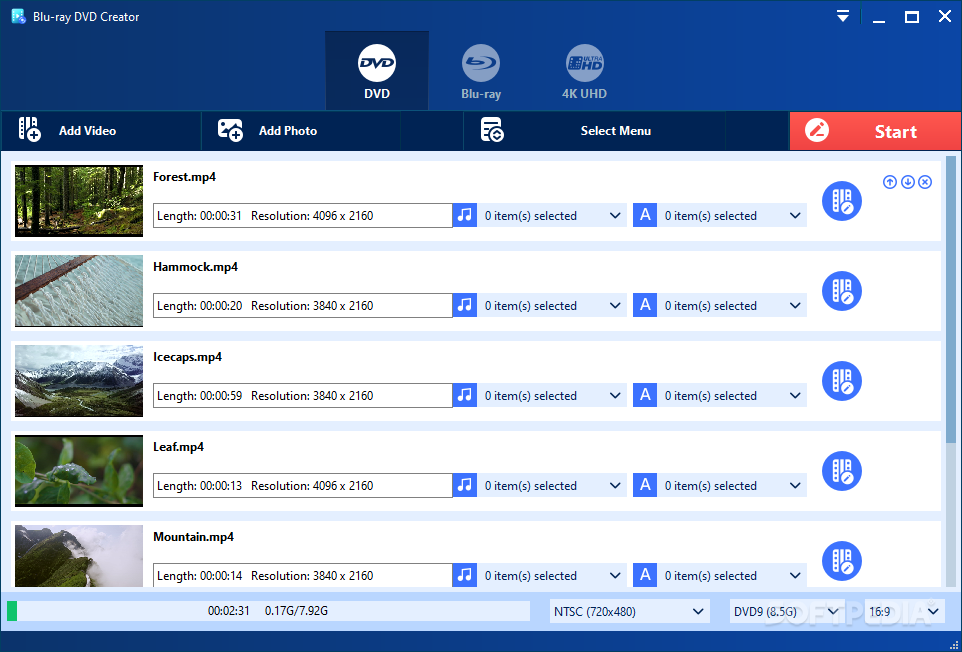
Task: Move Forest.mp4 down in the list
Action: [x=908, y=182]
